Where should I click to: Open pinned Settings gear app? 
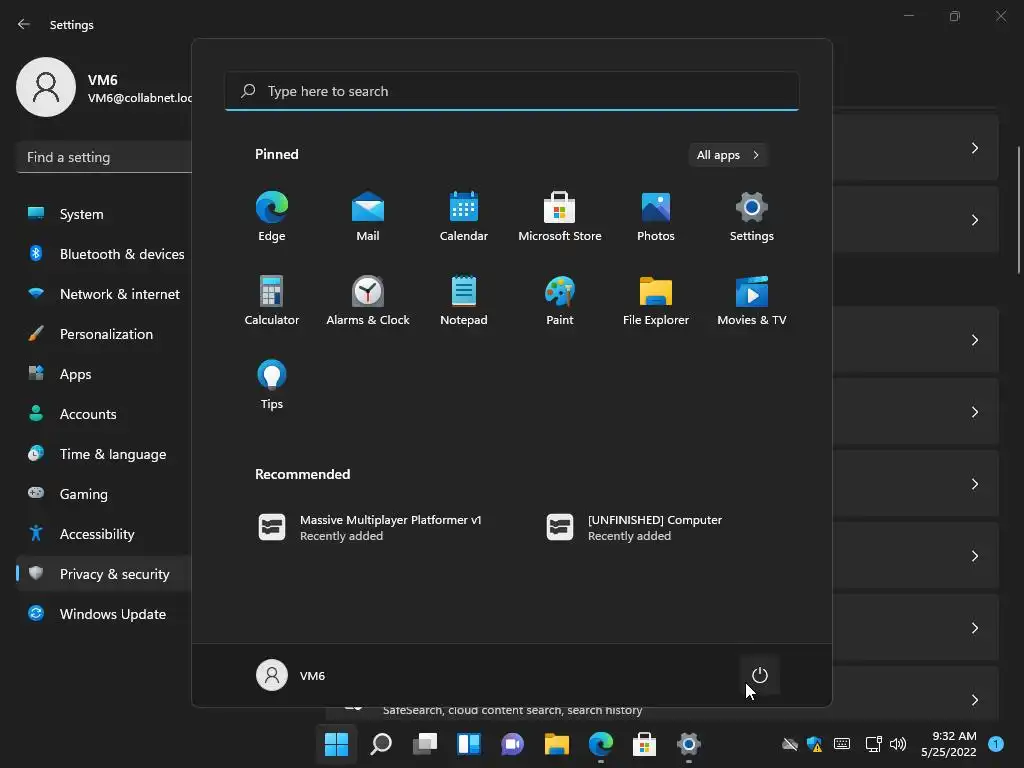752,216
